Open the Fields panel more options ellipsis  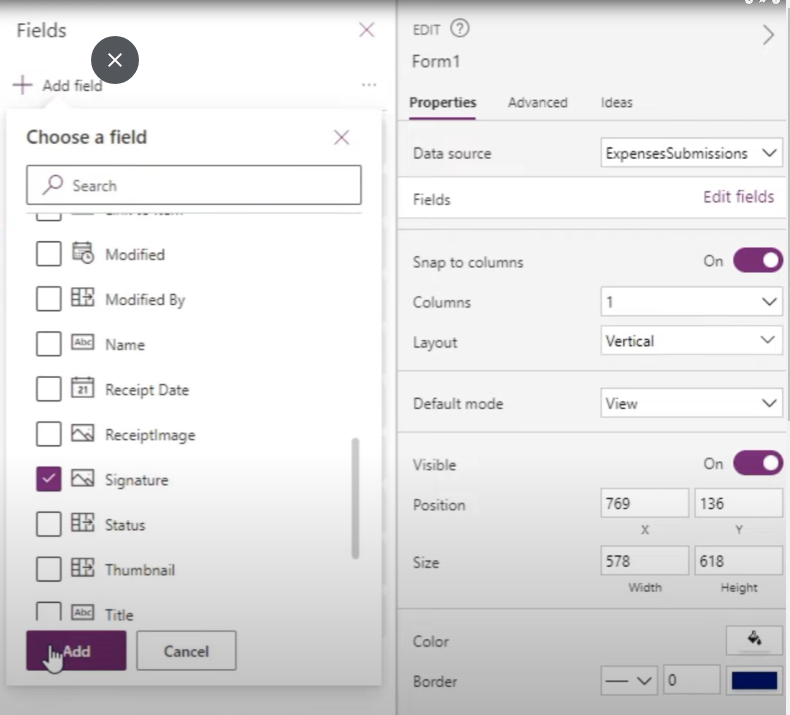(369, 85)
